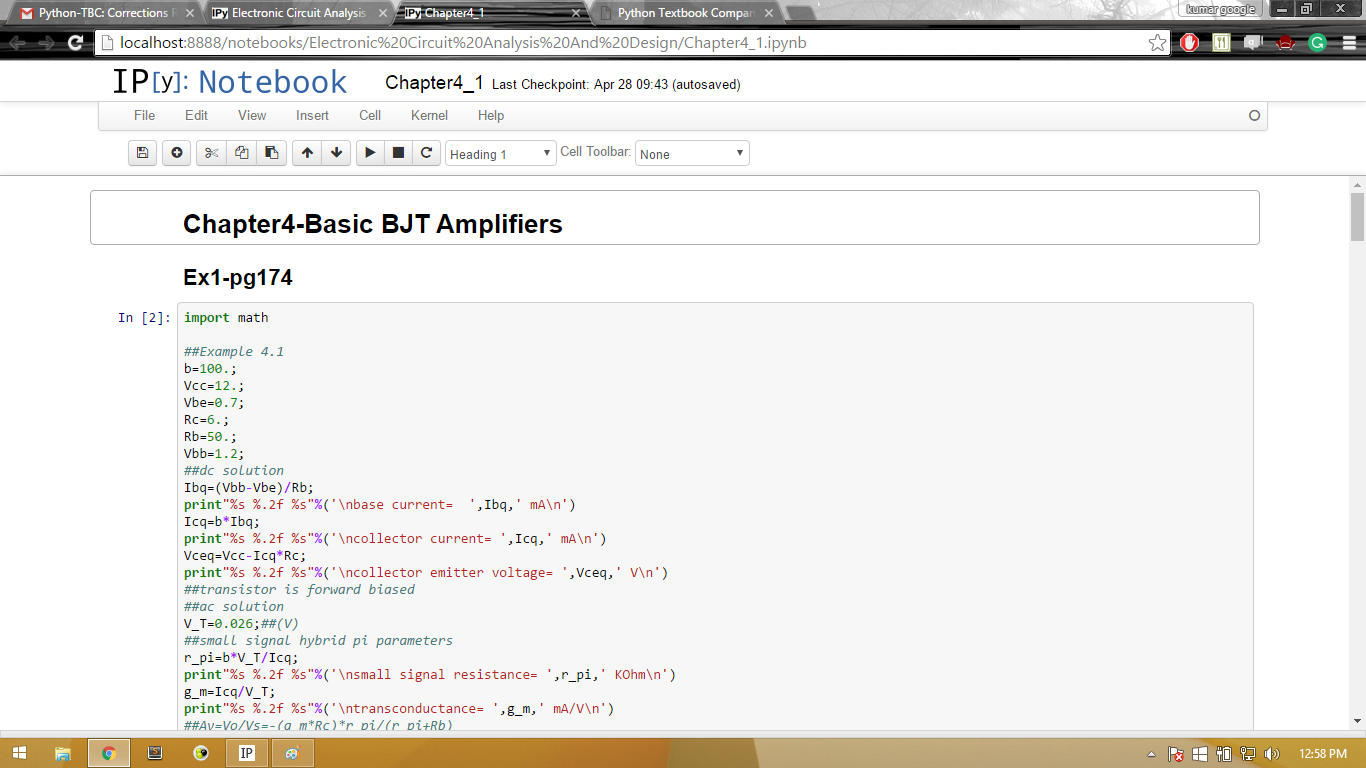Insert a cell below with plus icon
1366x768 pixels.
pos(177,153)
